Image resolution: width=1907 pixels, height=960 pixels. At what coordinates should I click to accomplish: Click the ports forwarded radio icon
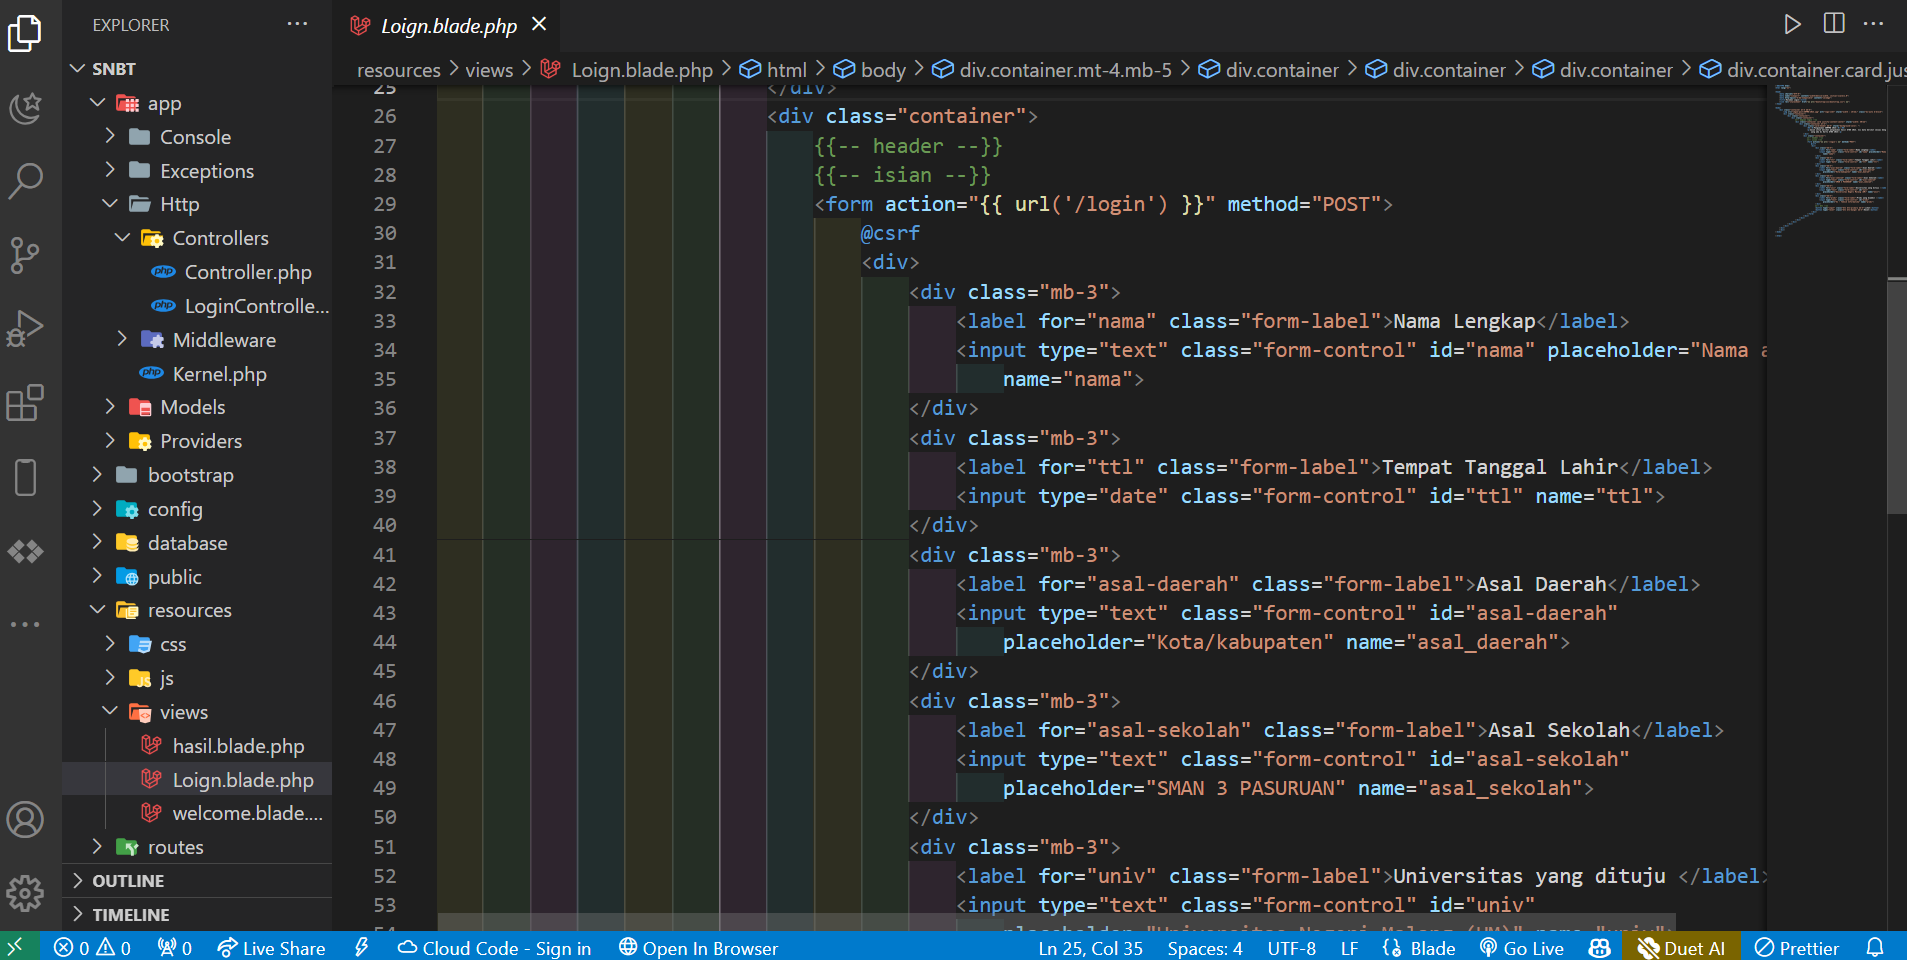175,948
